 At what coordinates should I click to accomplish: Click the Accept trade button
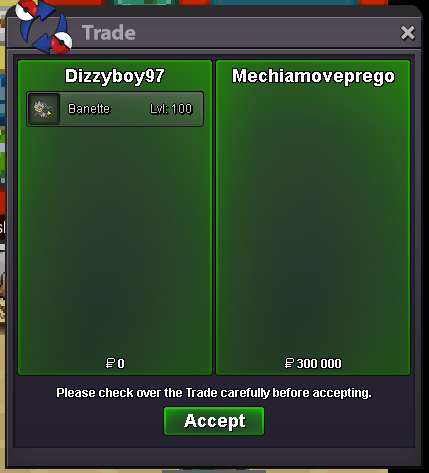(214, 421)
